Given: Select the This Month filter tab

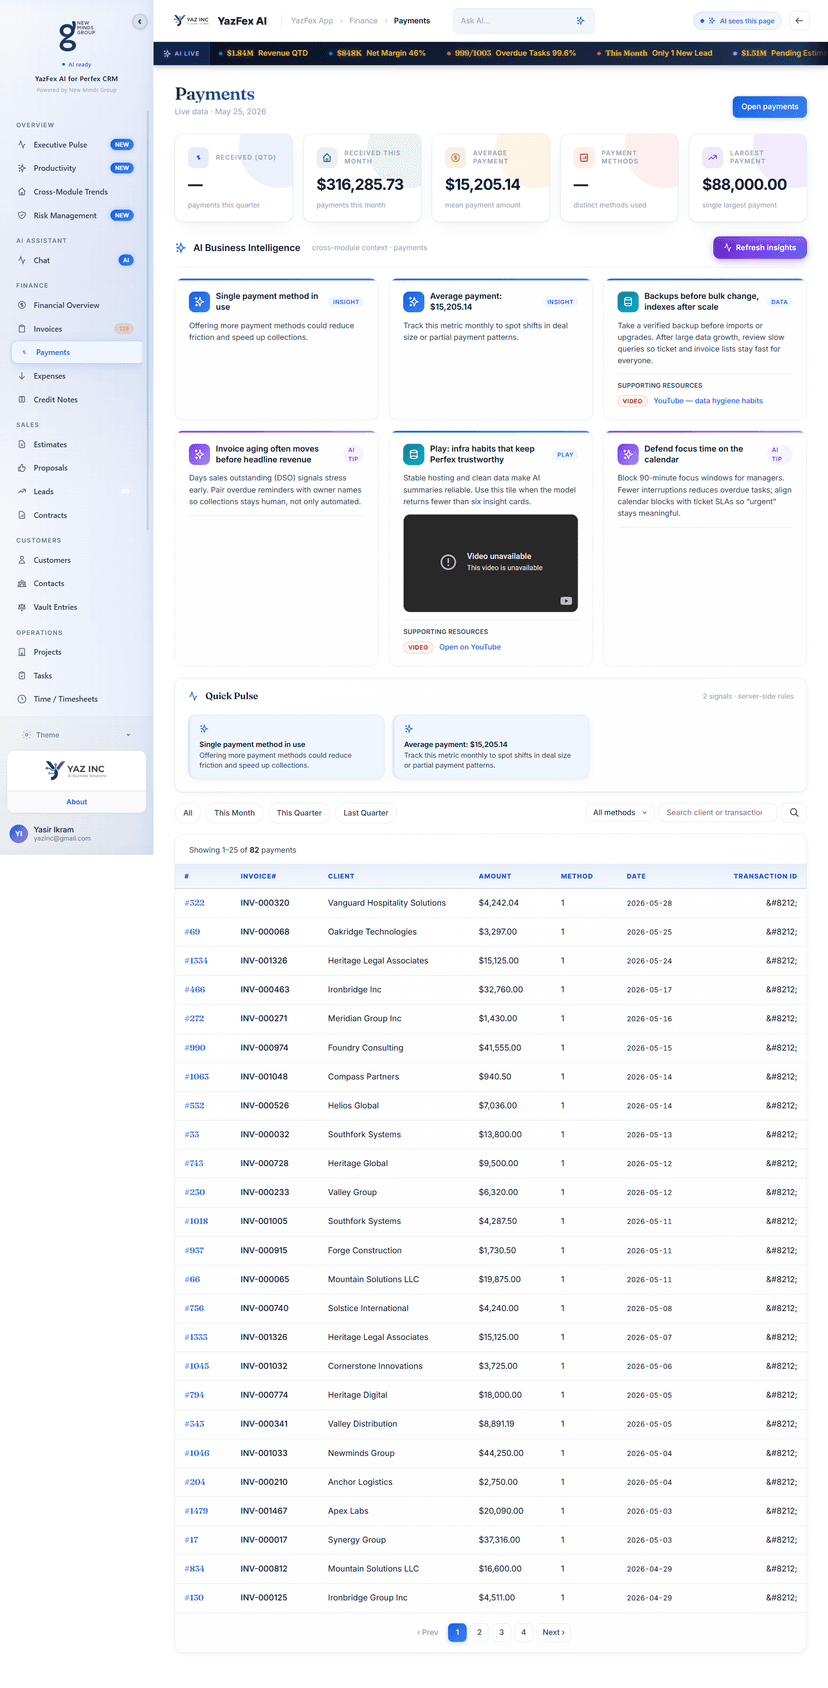Looking at the screenshot, I should 234,813.
